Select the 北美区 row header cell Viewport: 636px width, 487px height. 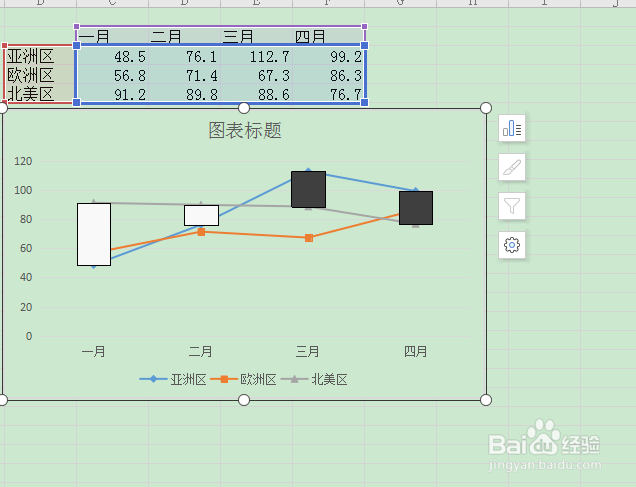click(40, 94)
